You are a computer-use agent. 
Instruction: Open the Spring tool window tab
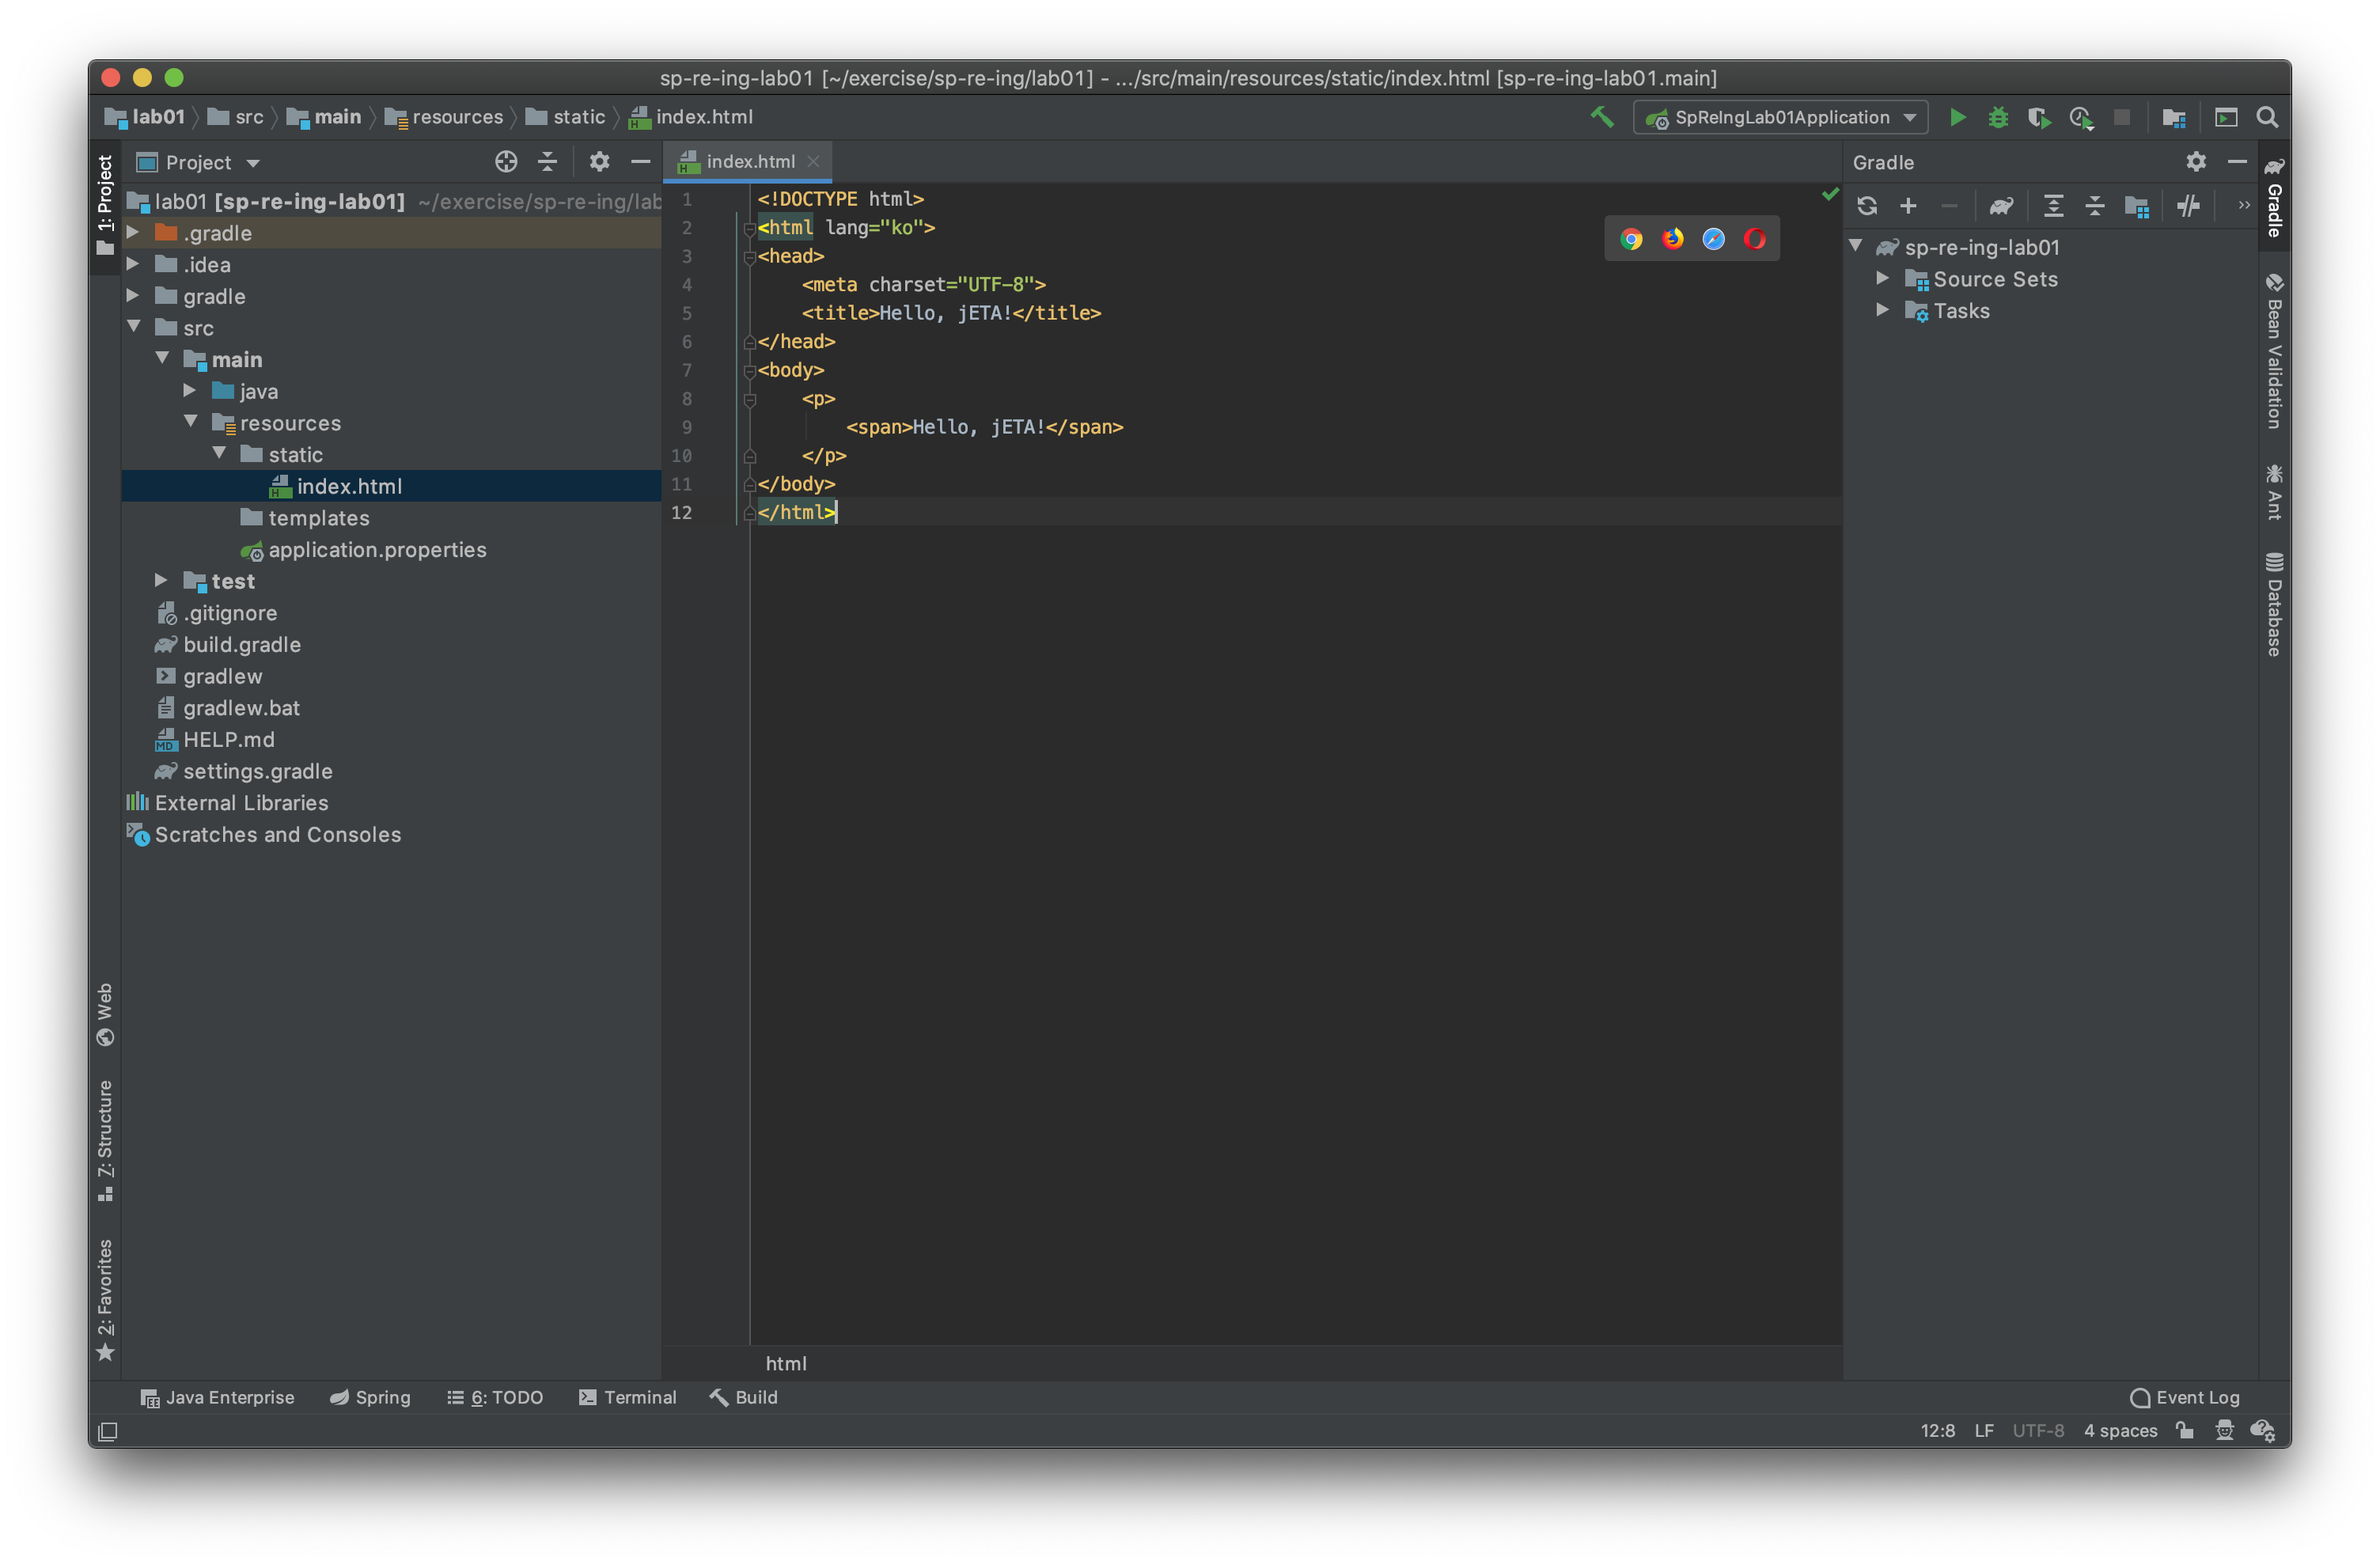coord(371,1397)
